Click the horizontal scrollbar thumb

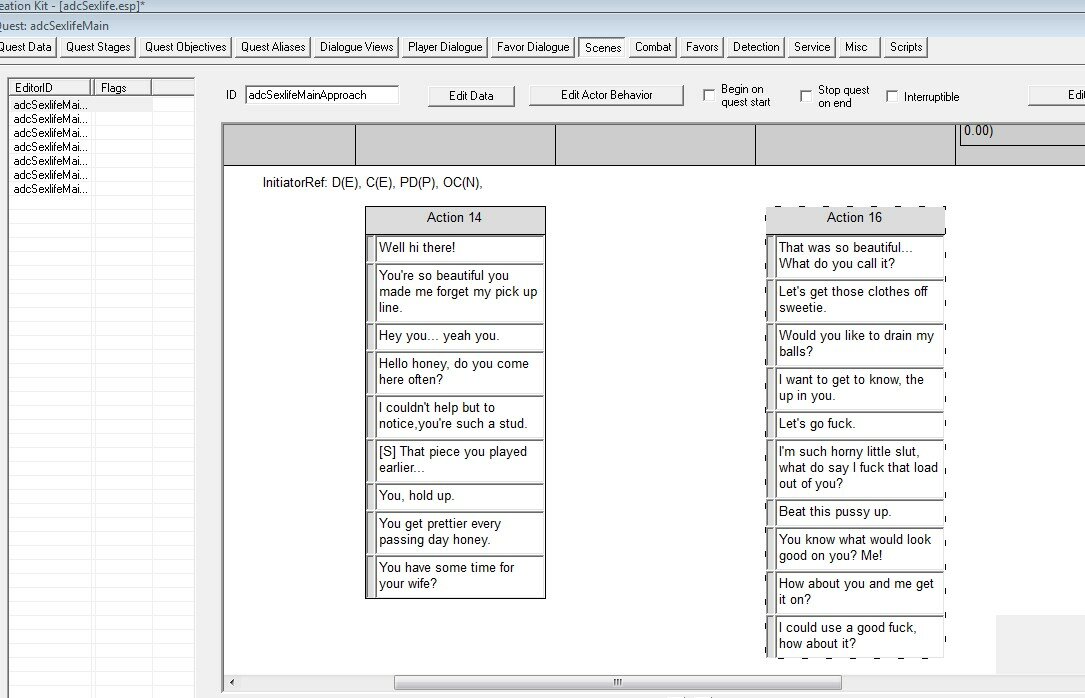click(x=617, y=683)
